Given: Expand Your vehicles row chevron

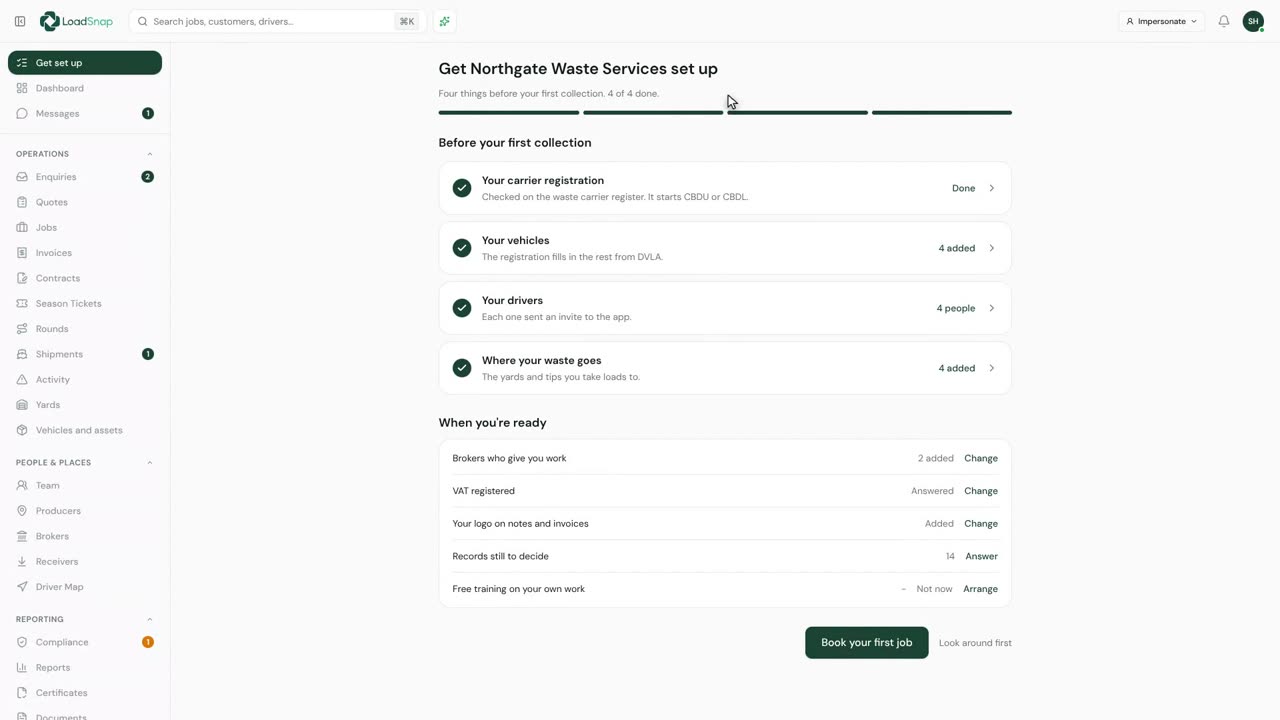Looking at the screenshot, I should [x=992, y=248].
